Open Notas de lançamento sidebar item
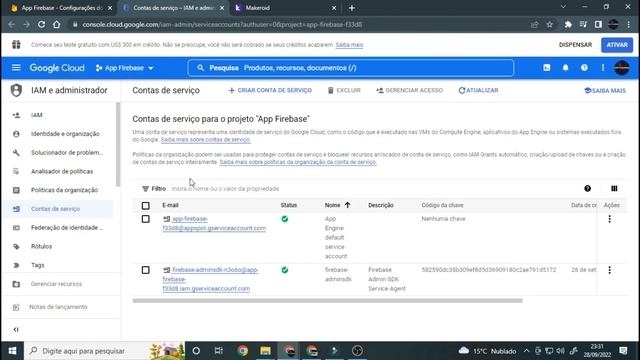 58,307
